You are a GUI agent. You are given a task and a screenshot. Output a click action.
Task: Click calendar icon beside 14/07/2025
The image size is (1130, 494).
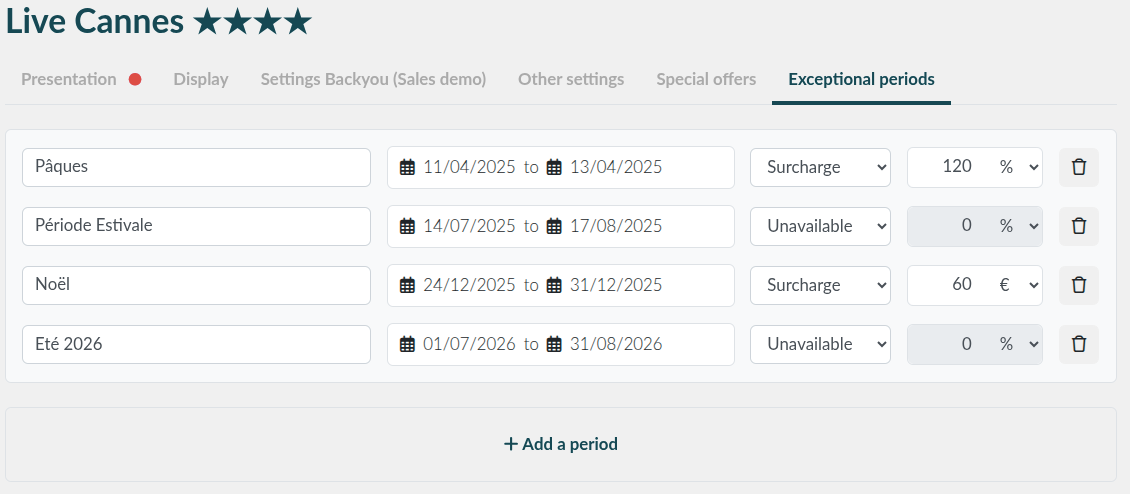click(x=407, y=226)
